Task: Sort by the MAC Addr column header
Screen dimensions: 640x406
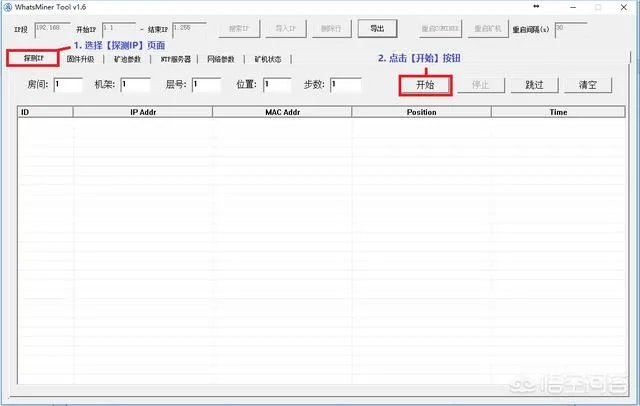Action: coord(282,112)
